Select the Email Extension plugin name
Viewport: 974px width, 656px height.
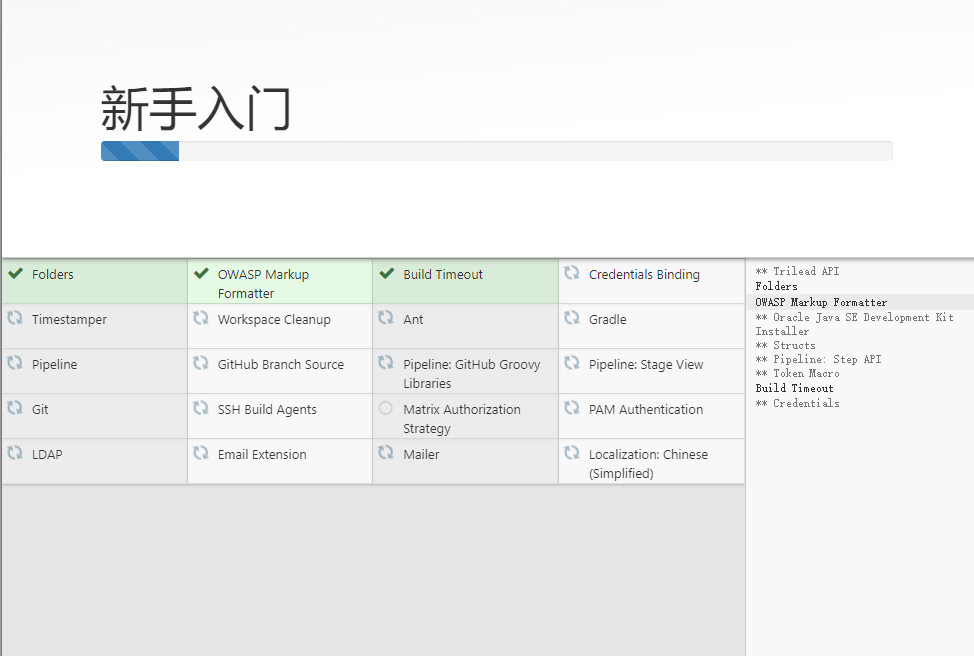click(x=262, y=455)
